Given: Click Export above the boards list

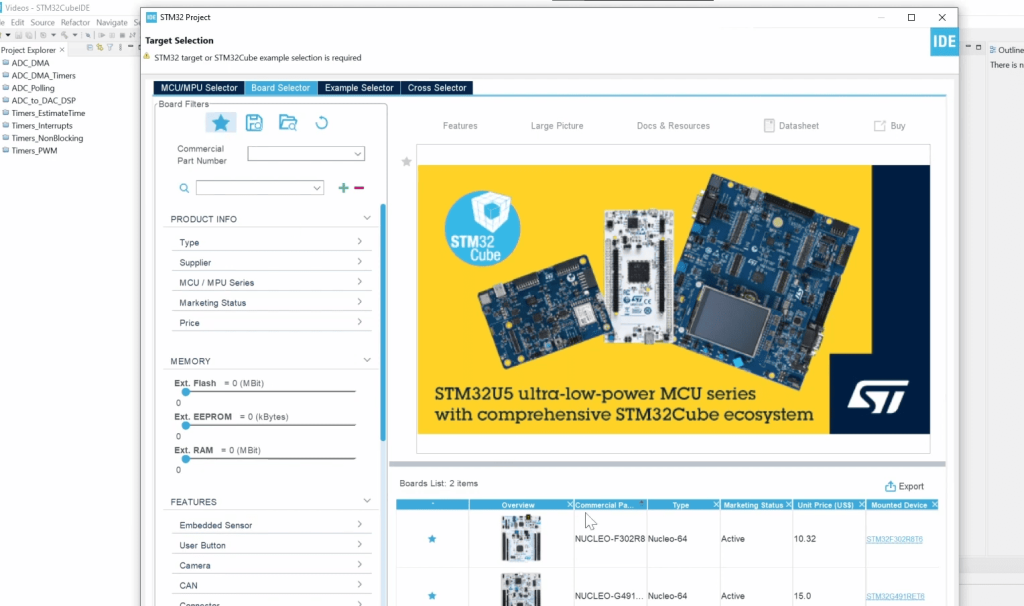Looking at the screenshot, I should (904, 486).
